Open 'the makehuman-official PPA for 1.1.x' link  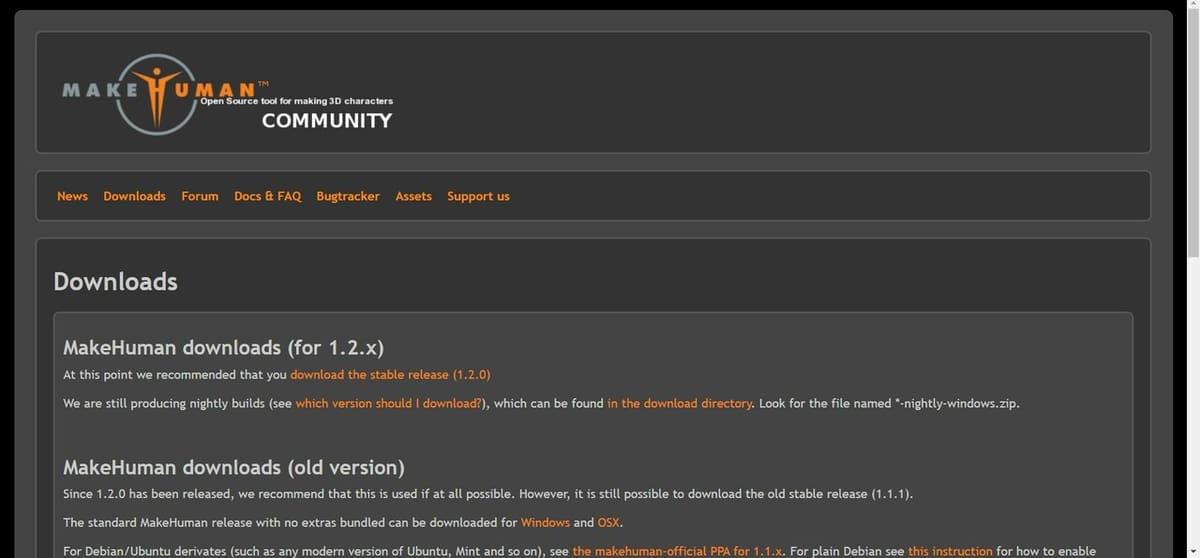coord(677,552)
